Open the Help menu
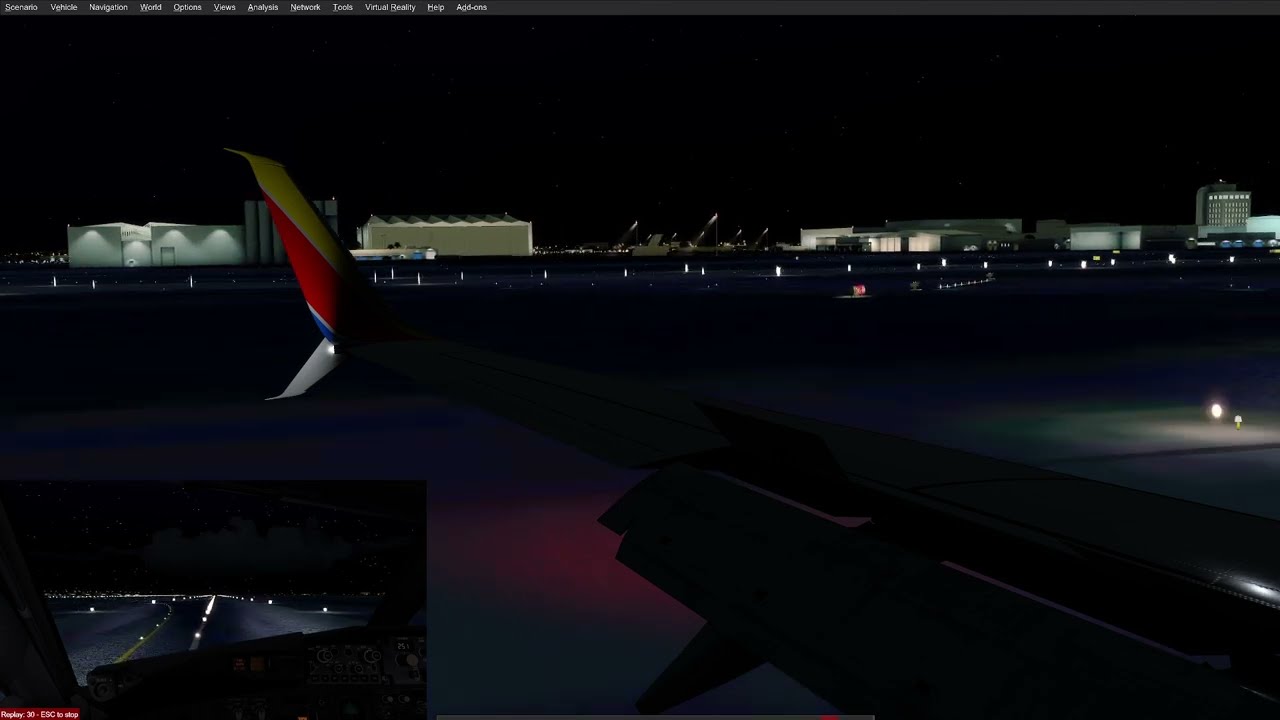1280x720 pixels. coord(436,7)
